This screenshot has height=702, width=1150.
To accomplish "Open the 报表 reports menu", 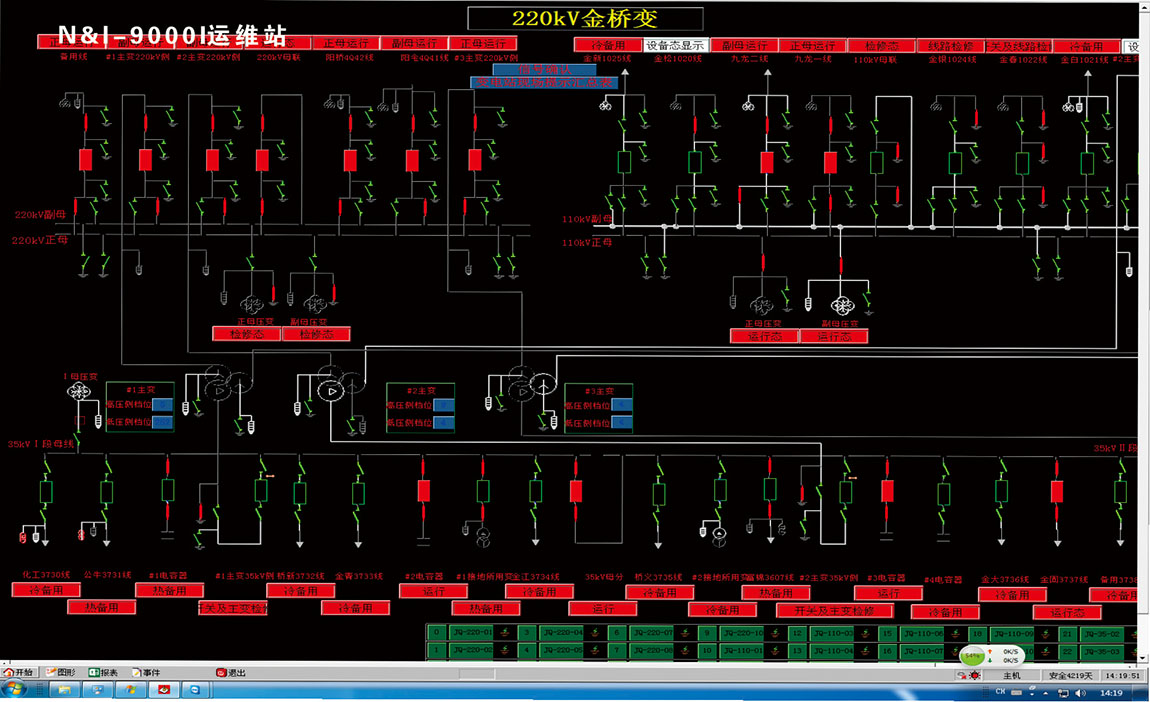I will tap(103, 673).
